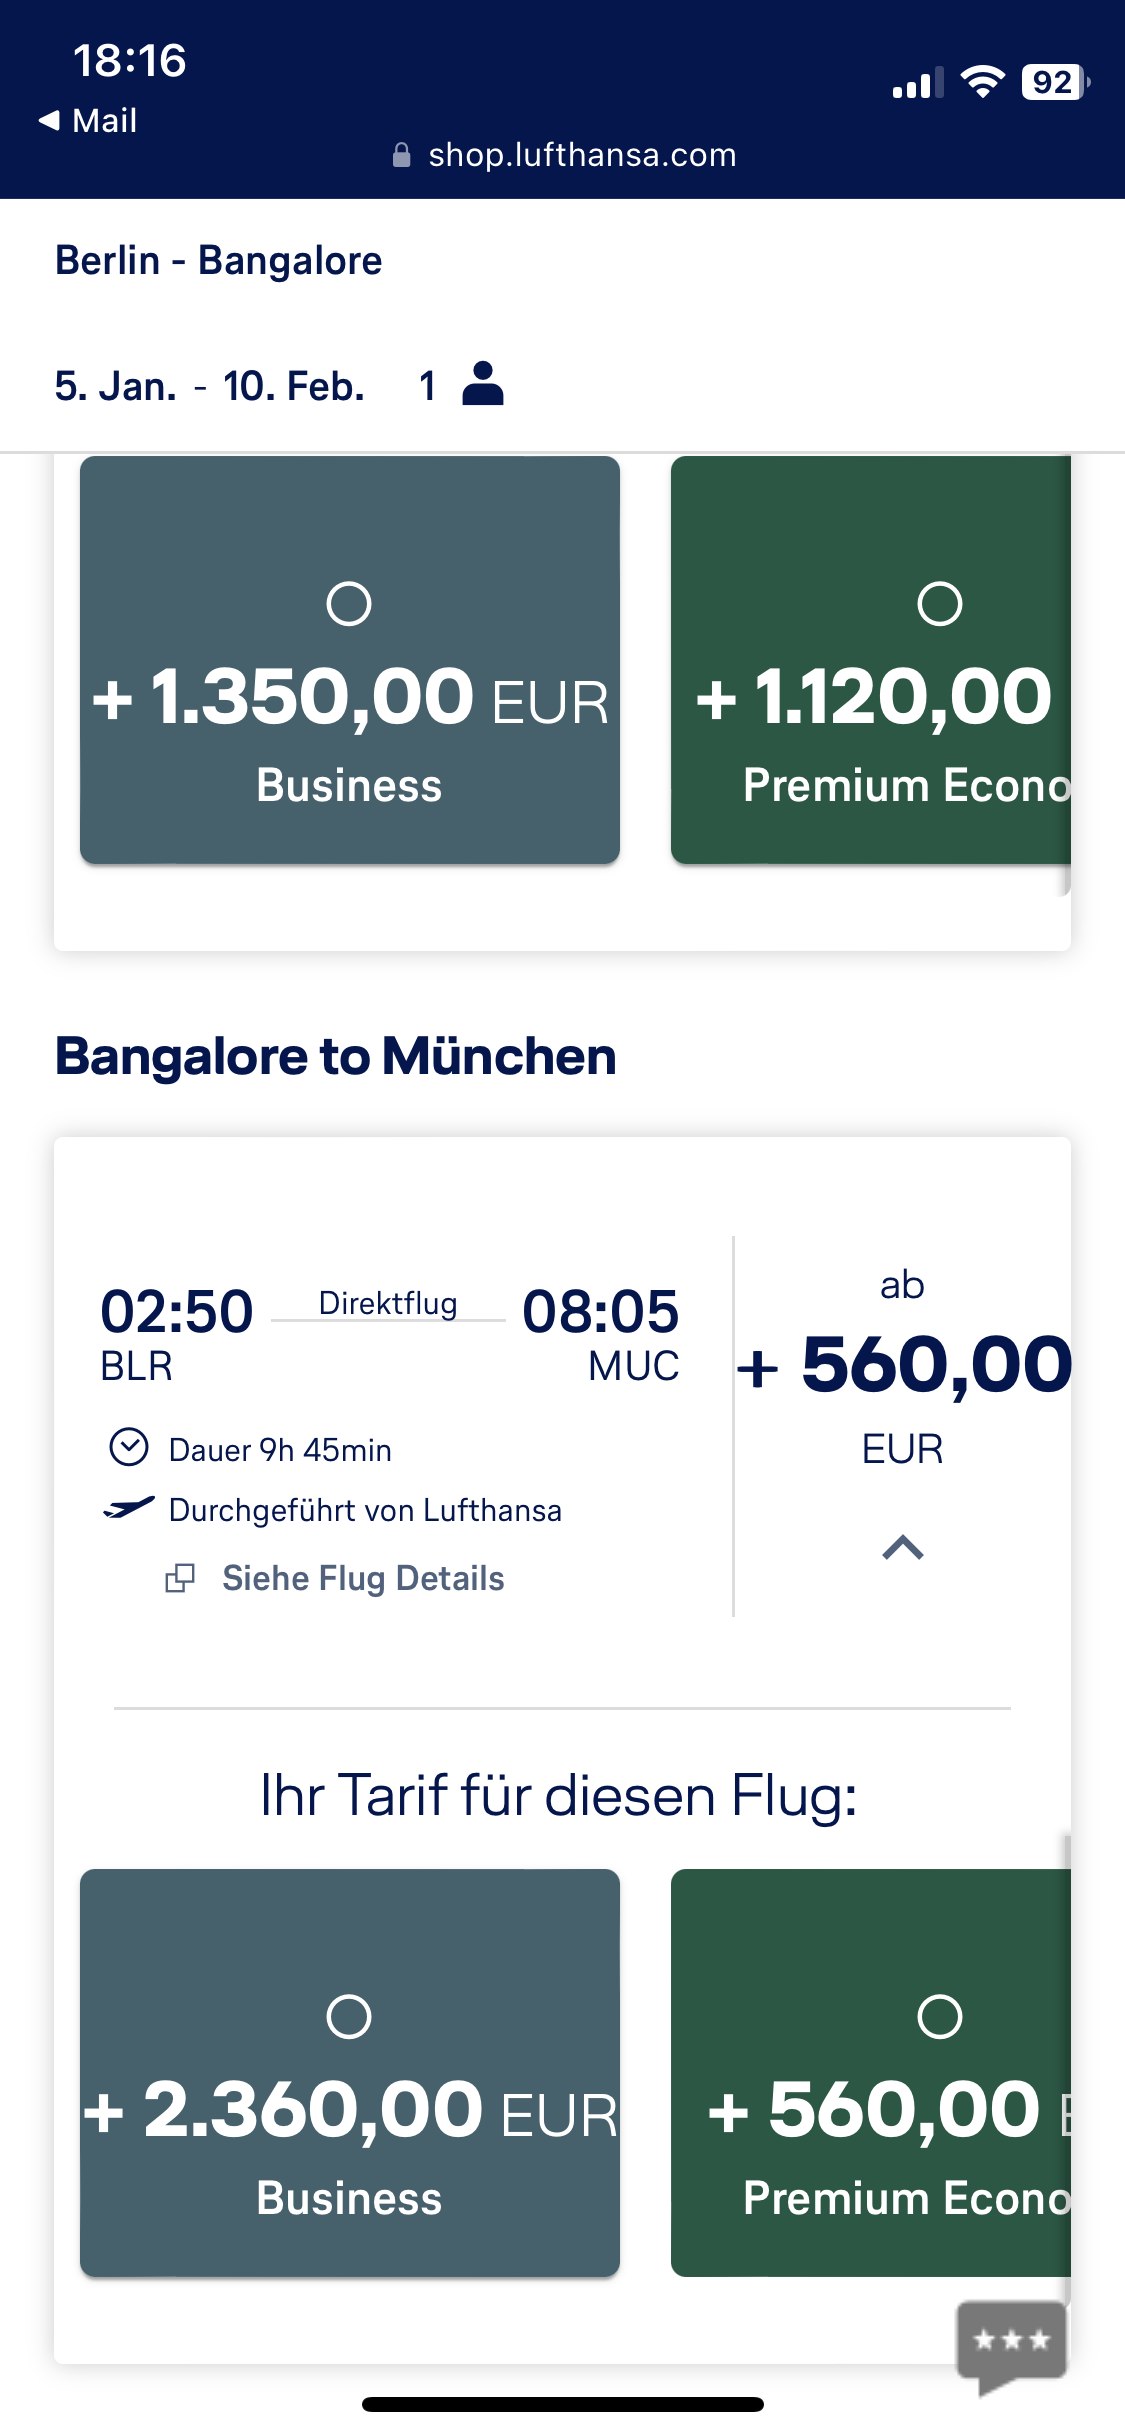Tap the 5. Jan. - 10. Feb. travel dates
The image size is (1125, 2436).
(x=210, y=386)
